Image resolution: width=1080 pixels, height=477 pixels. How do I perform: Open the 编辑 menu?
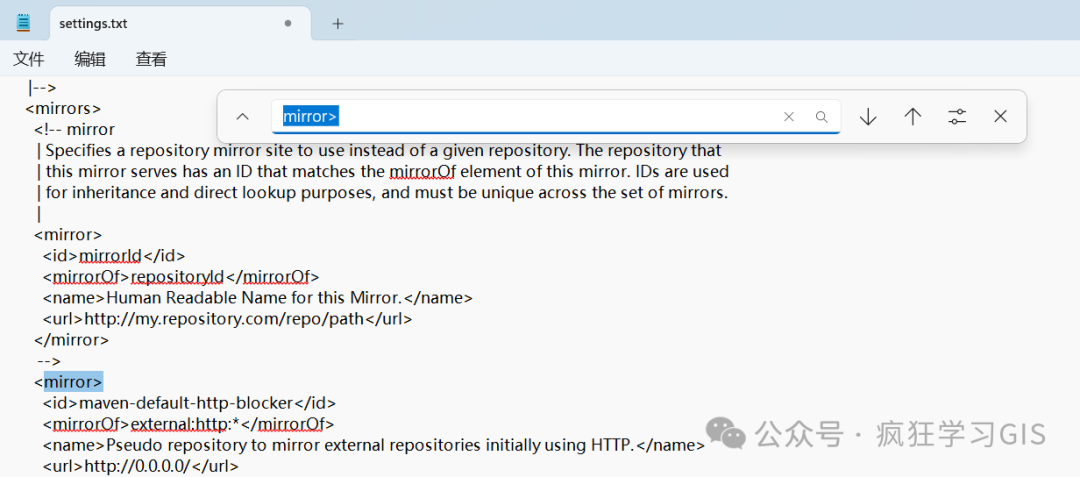[90, 59]
